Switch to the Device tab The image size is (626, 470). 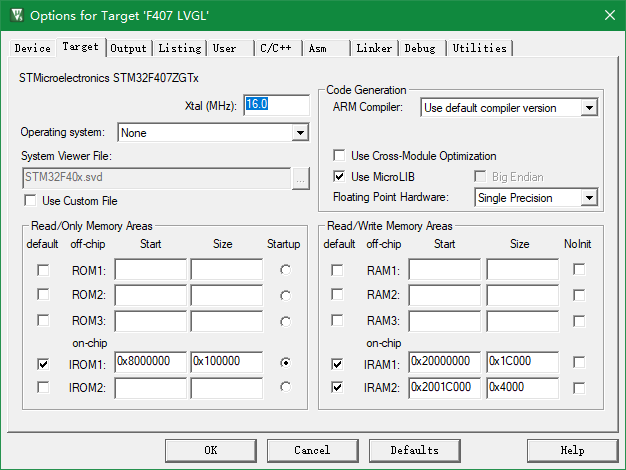(33, 48)
